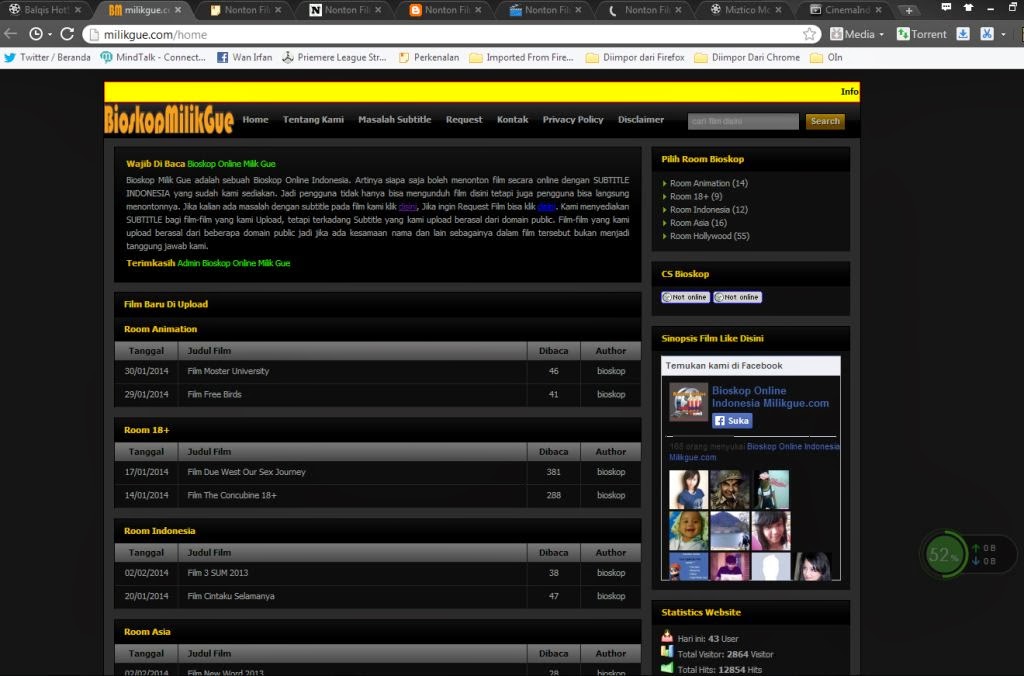This screenshot has height=676, width=1024.
Task: Click the purple disini subtitle link
Action: pyautogui.click(x=408, y=206)
